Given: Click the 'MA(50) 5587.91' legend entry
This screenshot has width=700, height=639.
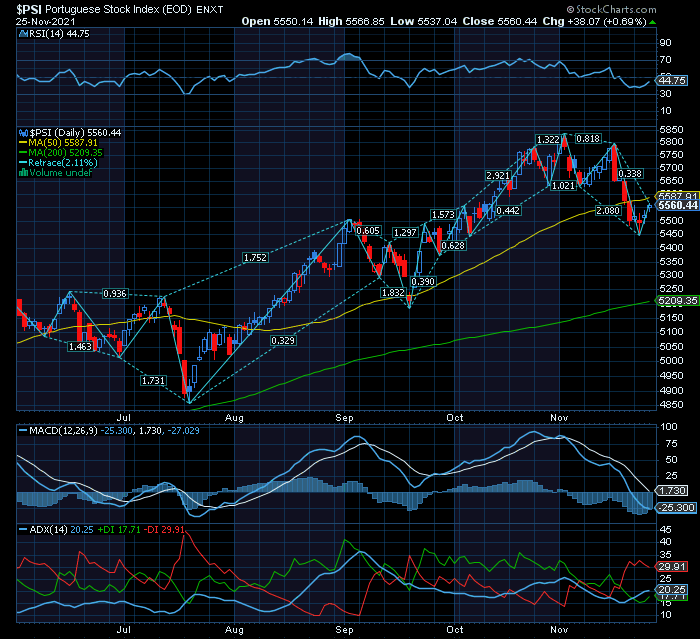Looking at the screenshot, I should [x=63, y=143].
